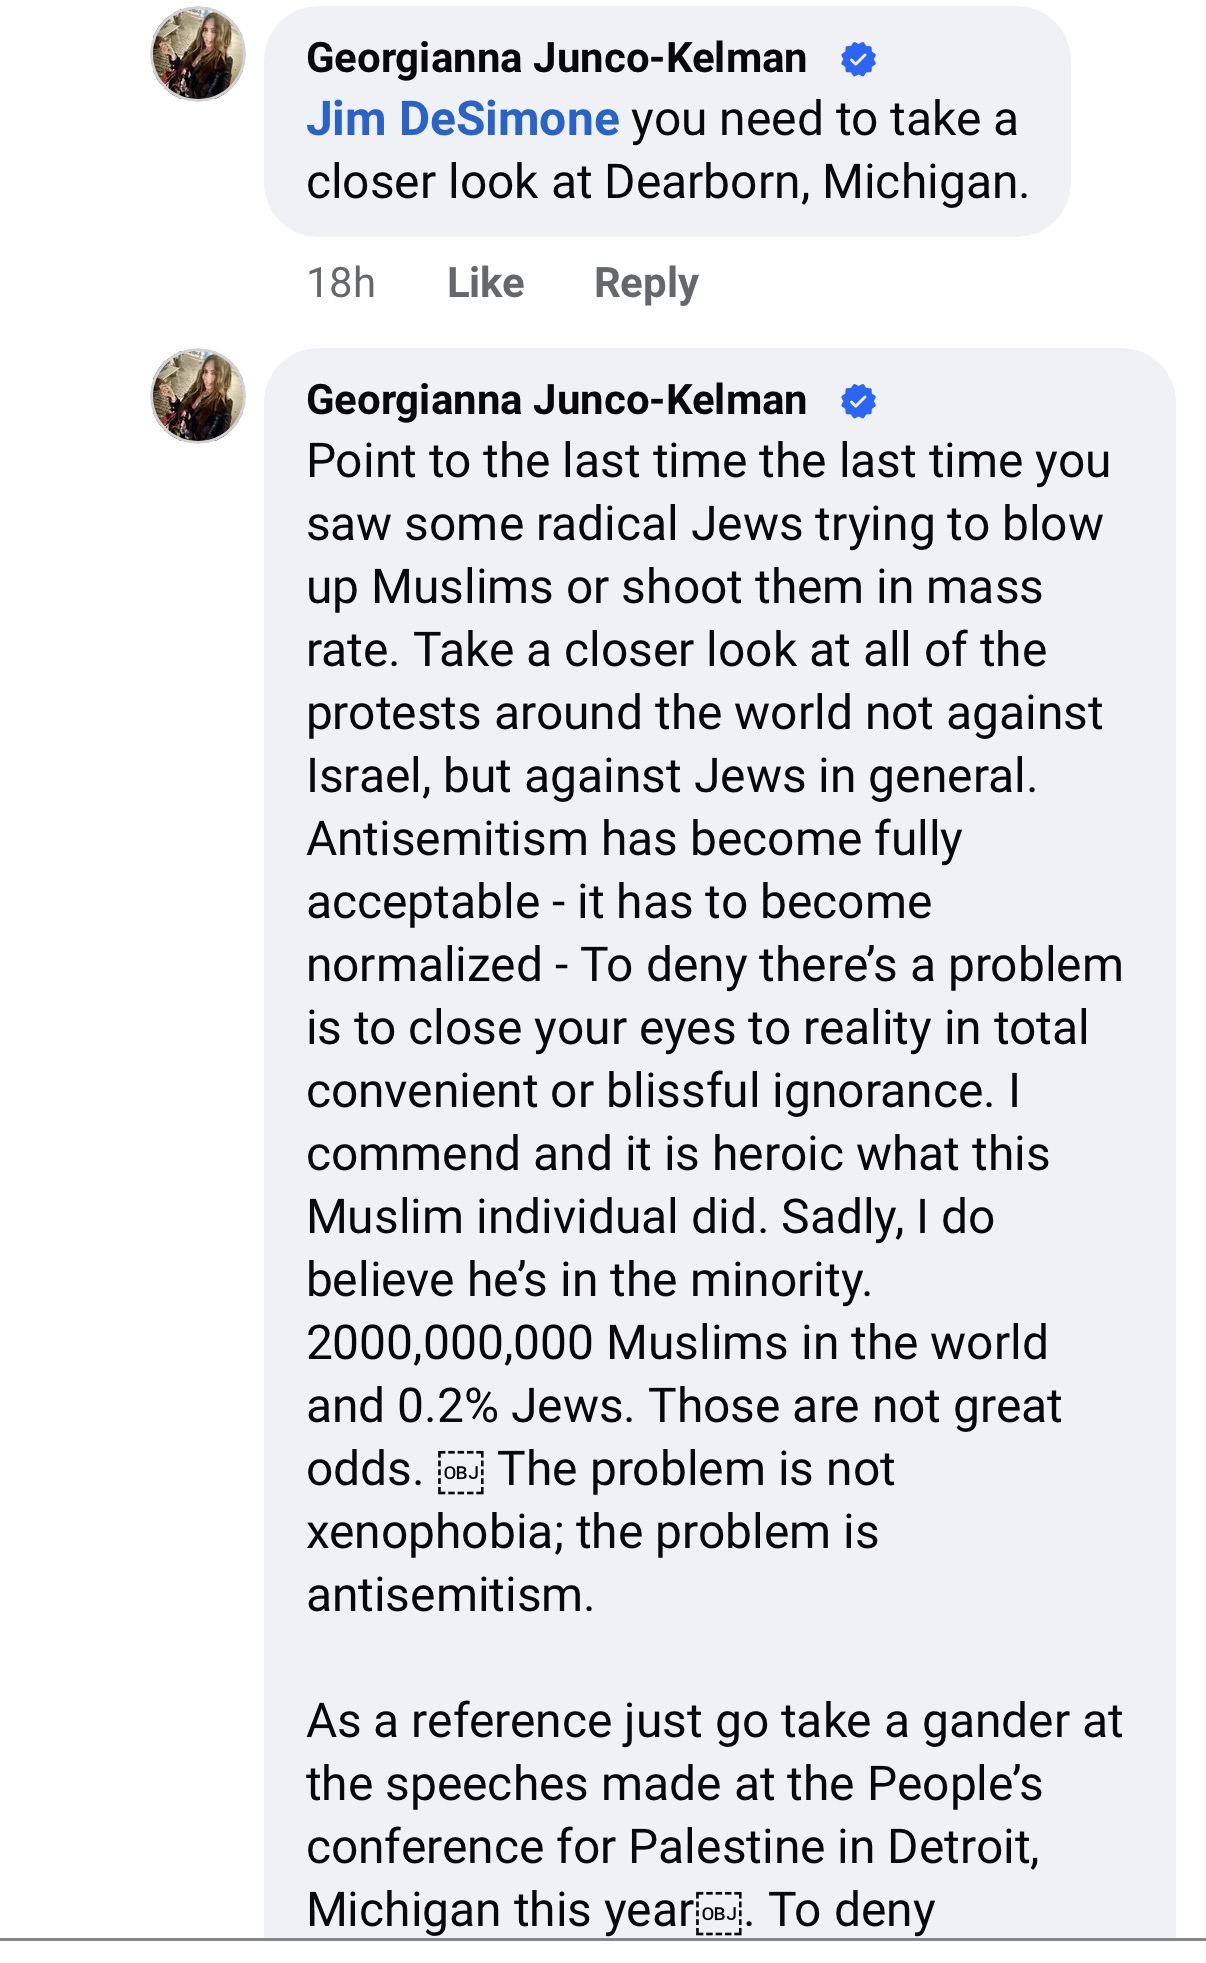Open Georgianna Junco-Kelman name on the long comment
Screen dimensions: 1206x1963
coord(556,400)
